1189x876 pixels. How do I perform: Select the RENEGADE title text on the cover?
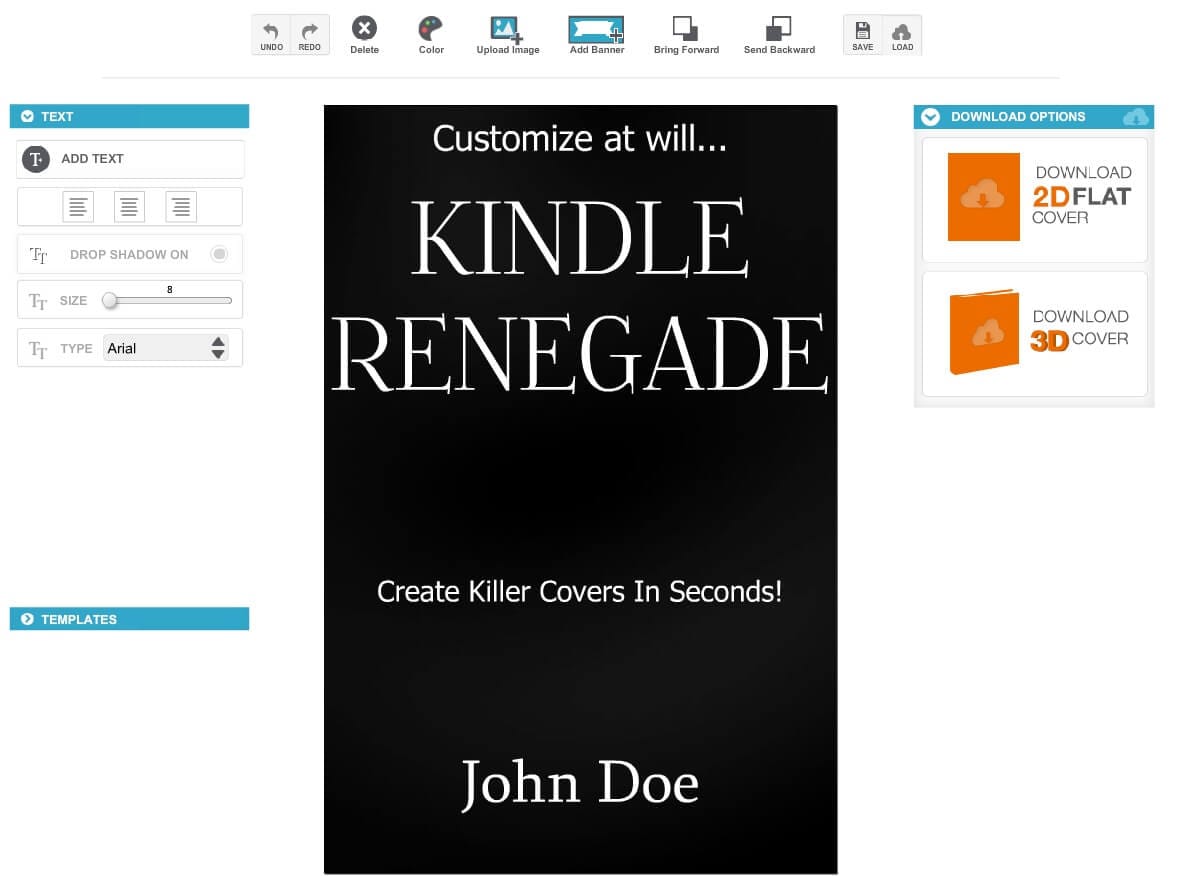pyautogui.click(x=580, y=353)
